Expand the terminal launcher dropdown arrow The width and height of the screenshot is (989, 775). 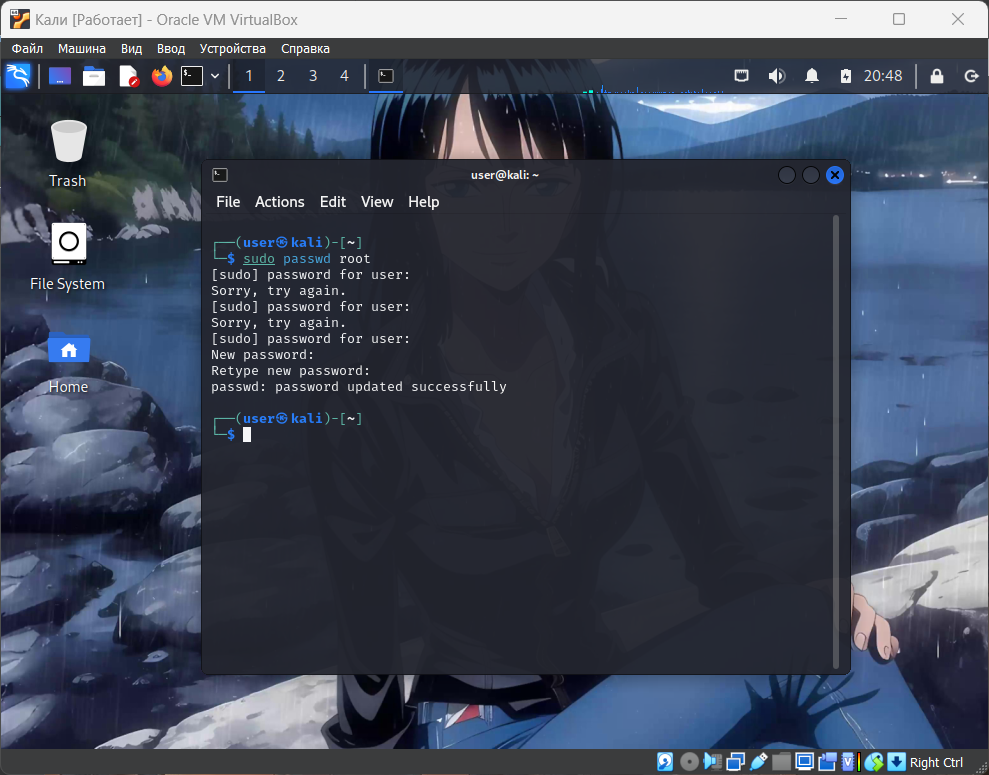215,76
